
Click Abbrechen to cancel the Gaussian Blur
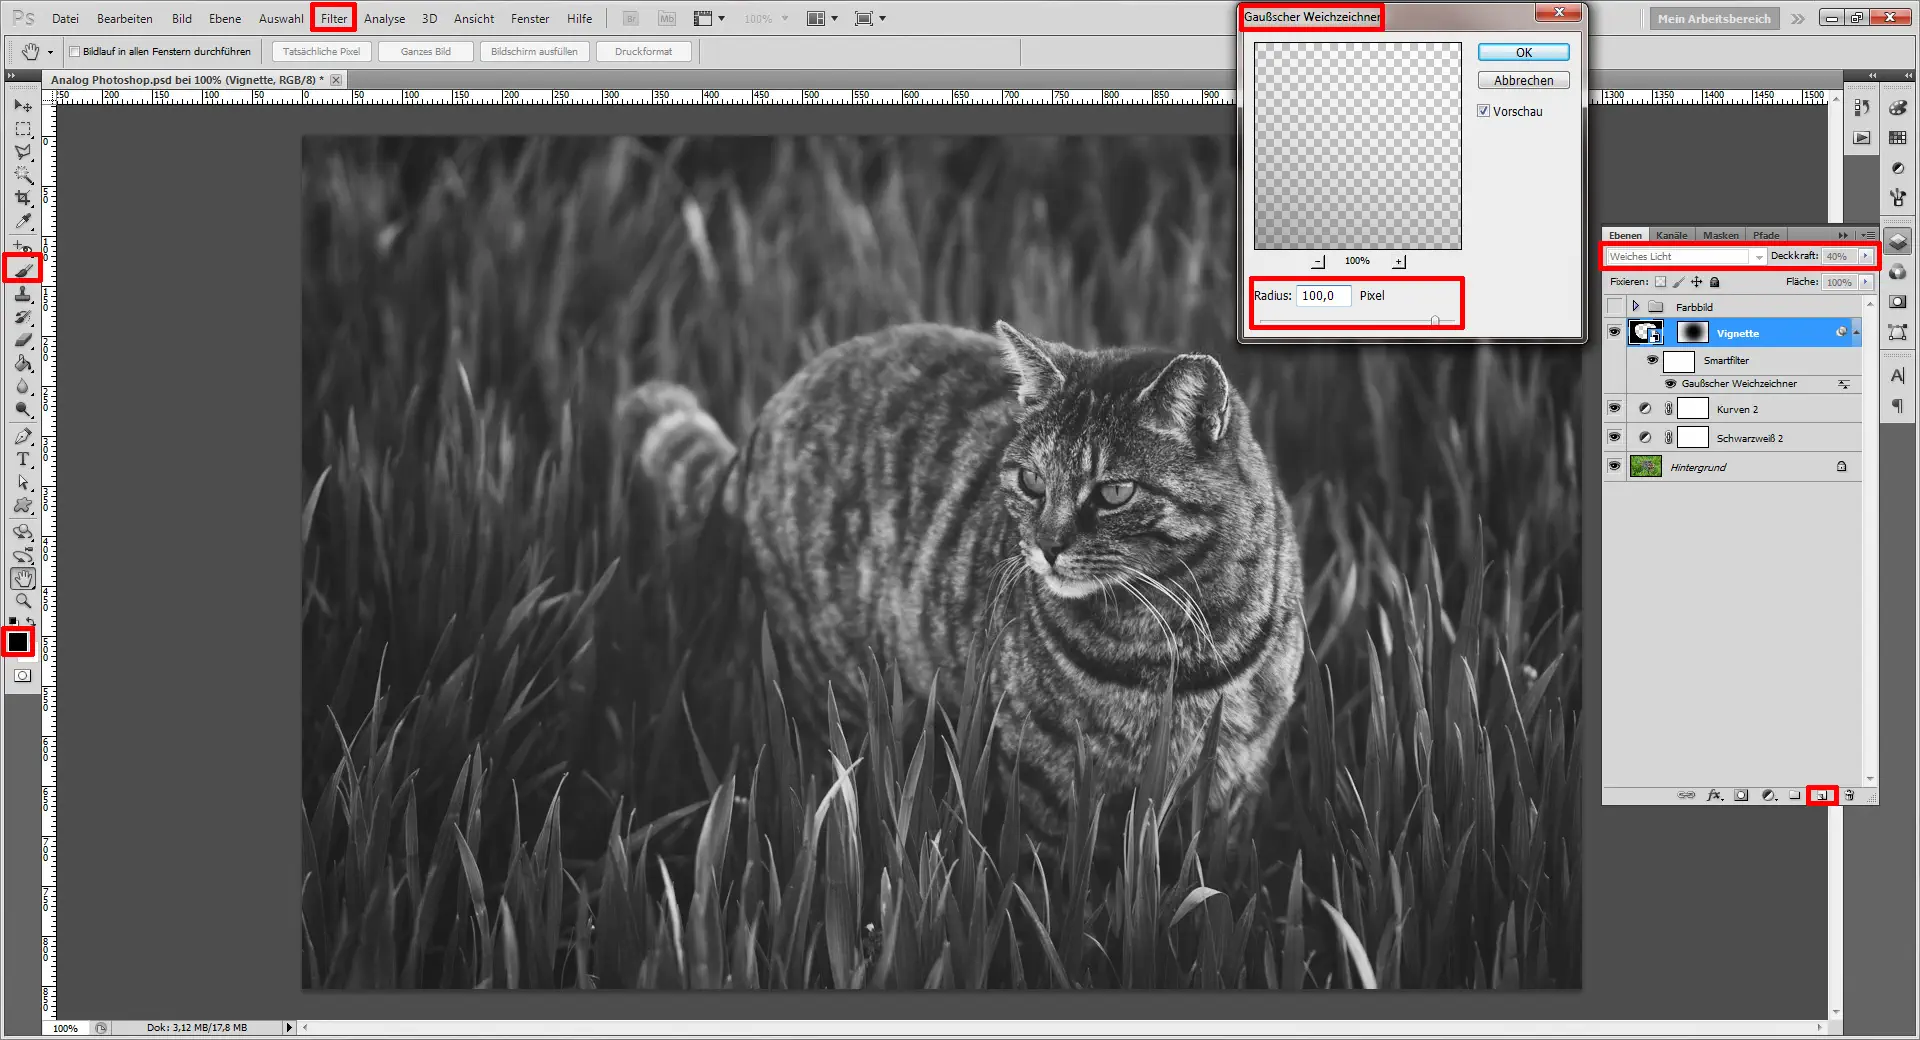pyautogui.click(x=1522, y=80)
